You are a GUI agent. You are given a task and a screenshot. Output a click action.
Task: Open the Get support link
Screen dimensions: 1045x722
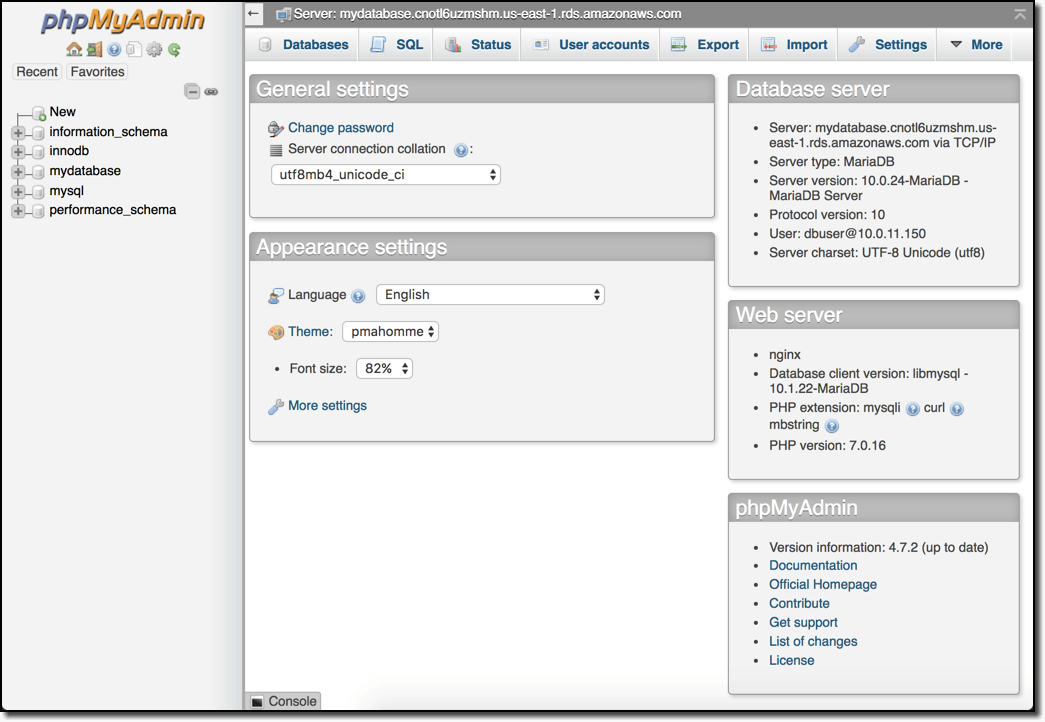coord(803,622)
